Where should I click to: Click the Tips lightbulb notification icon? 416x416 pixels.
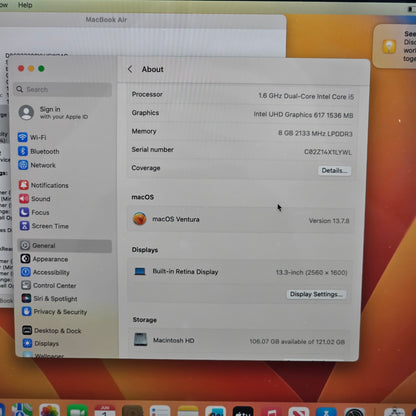coord(389,46)
